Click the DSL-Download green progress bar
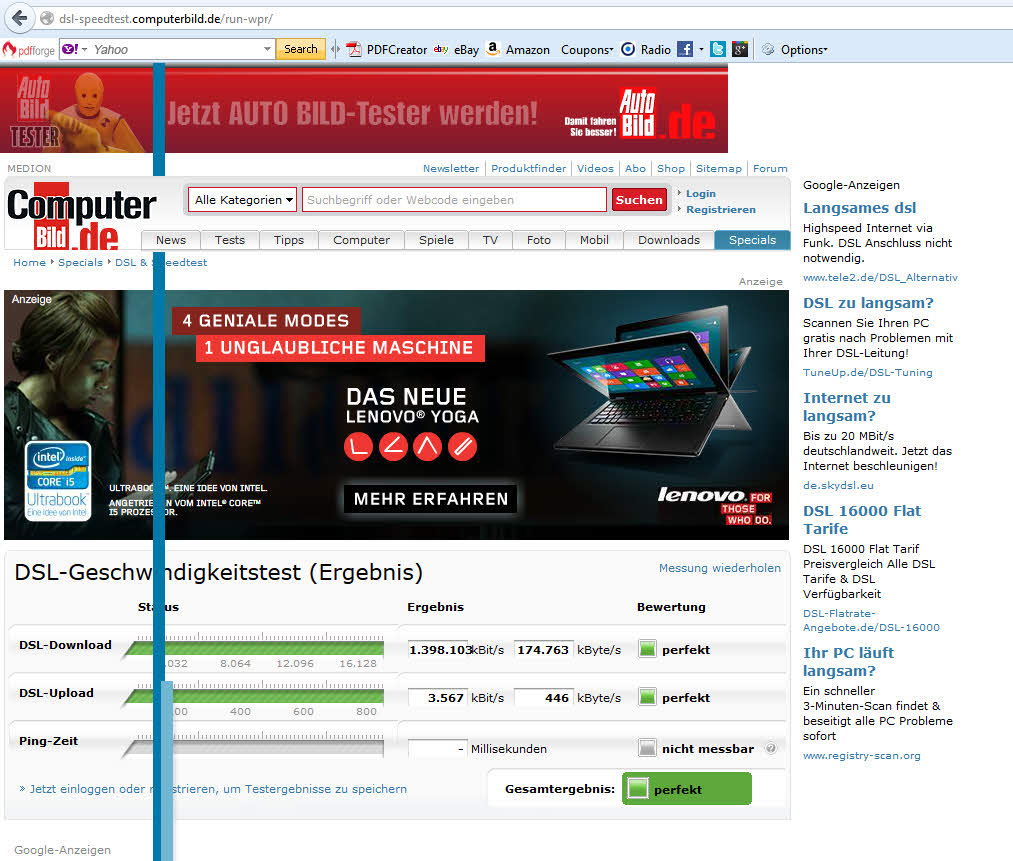The image size is (1013, 861). click(x=254, y=648)
